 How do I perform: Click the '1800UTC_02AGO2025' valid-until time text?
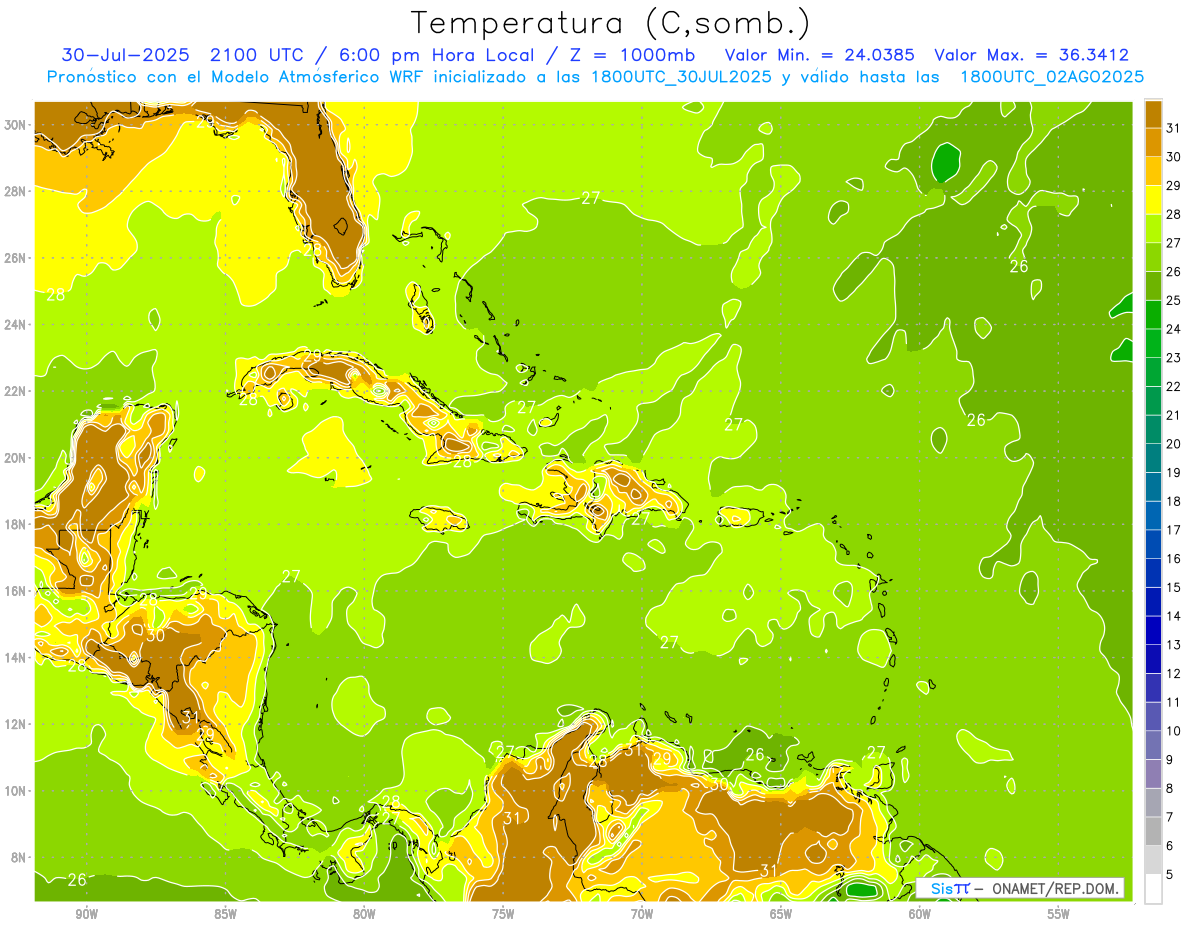pyautogui.click(x=1052, y=77)
